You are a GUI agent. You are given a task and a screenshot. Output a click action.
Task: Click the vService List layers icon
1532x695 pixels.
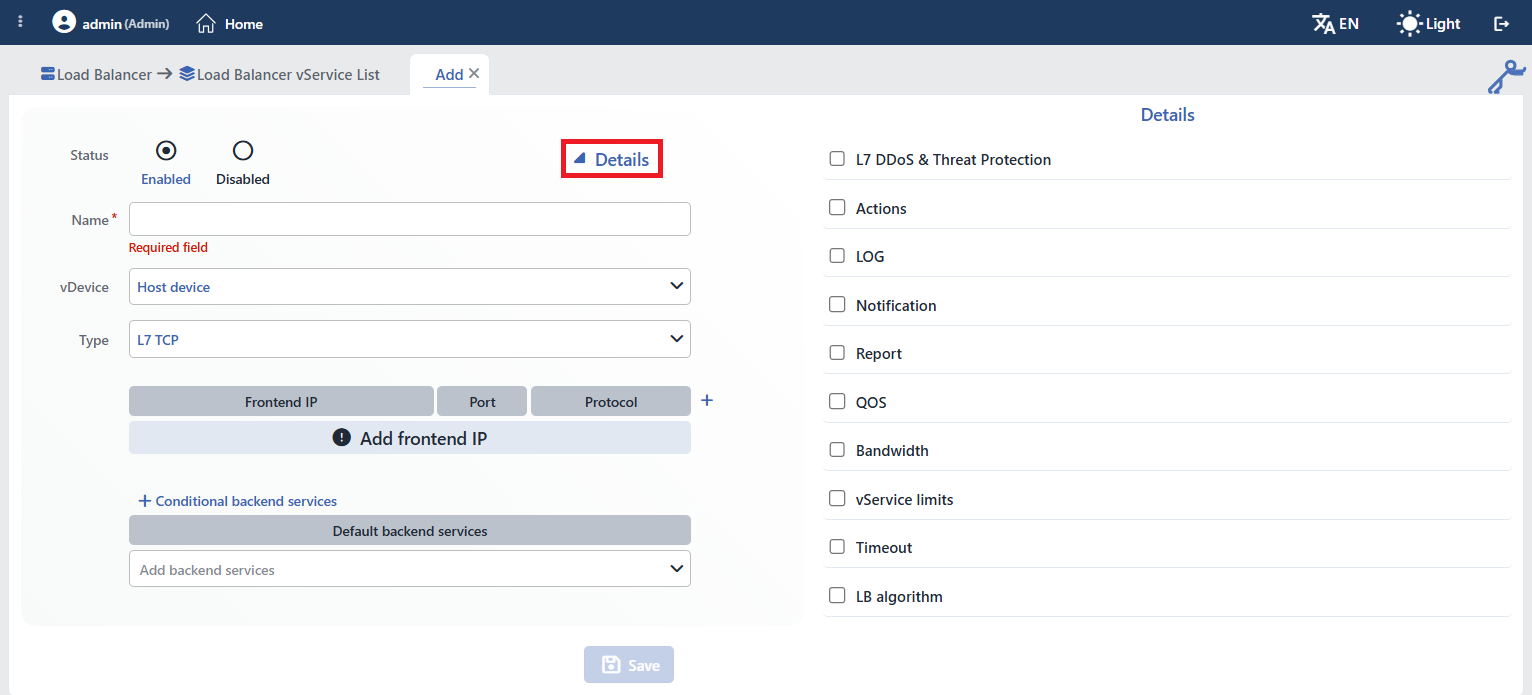pos(187,74)
